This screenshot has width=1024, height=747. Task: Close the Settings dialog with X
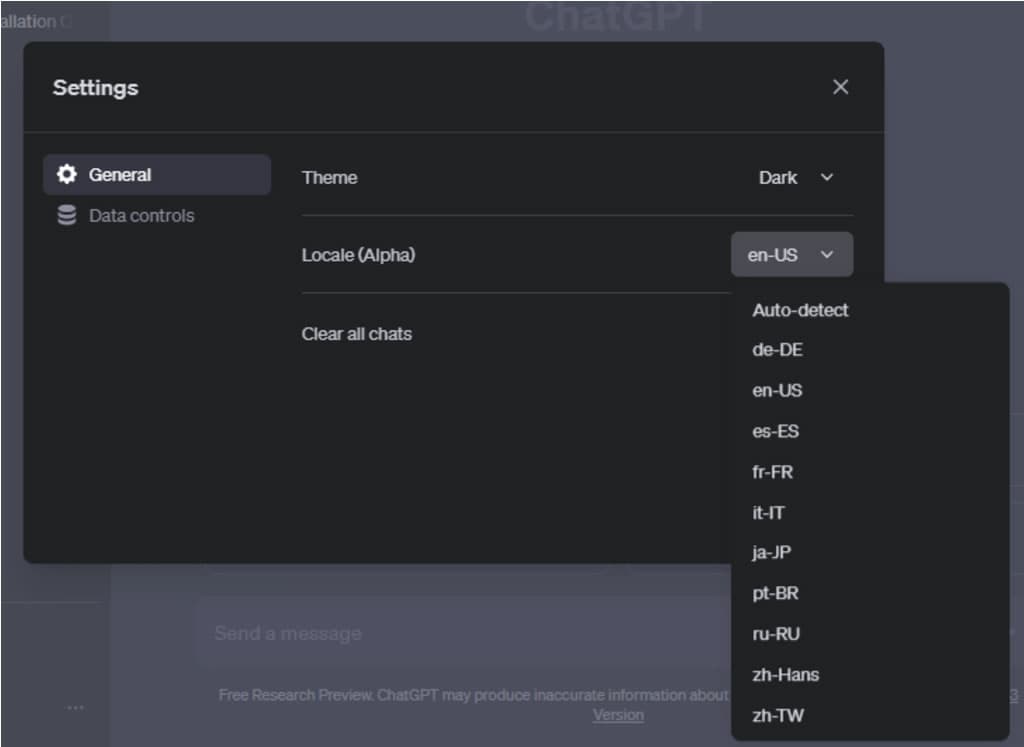point(840,87)
